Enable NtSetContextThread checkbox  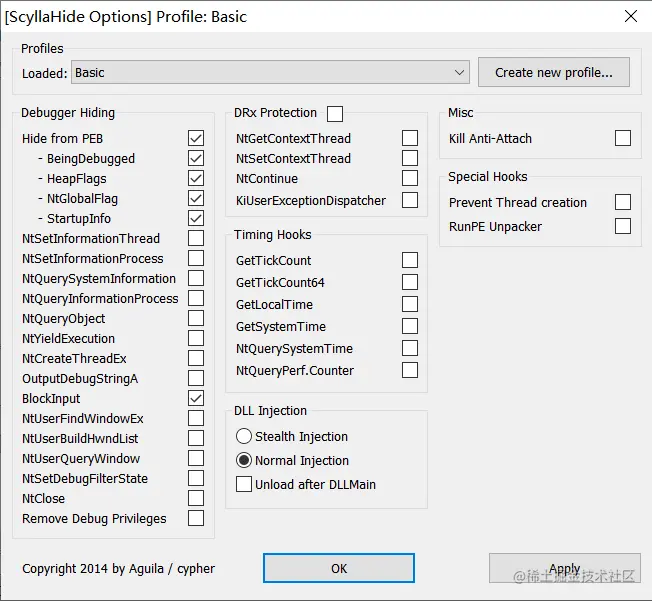410,158
